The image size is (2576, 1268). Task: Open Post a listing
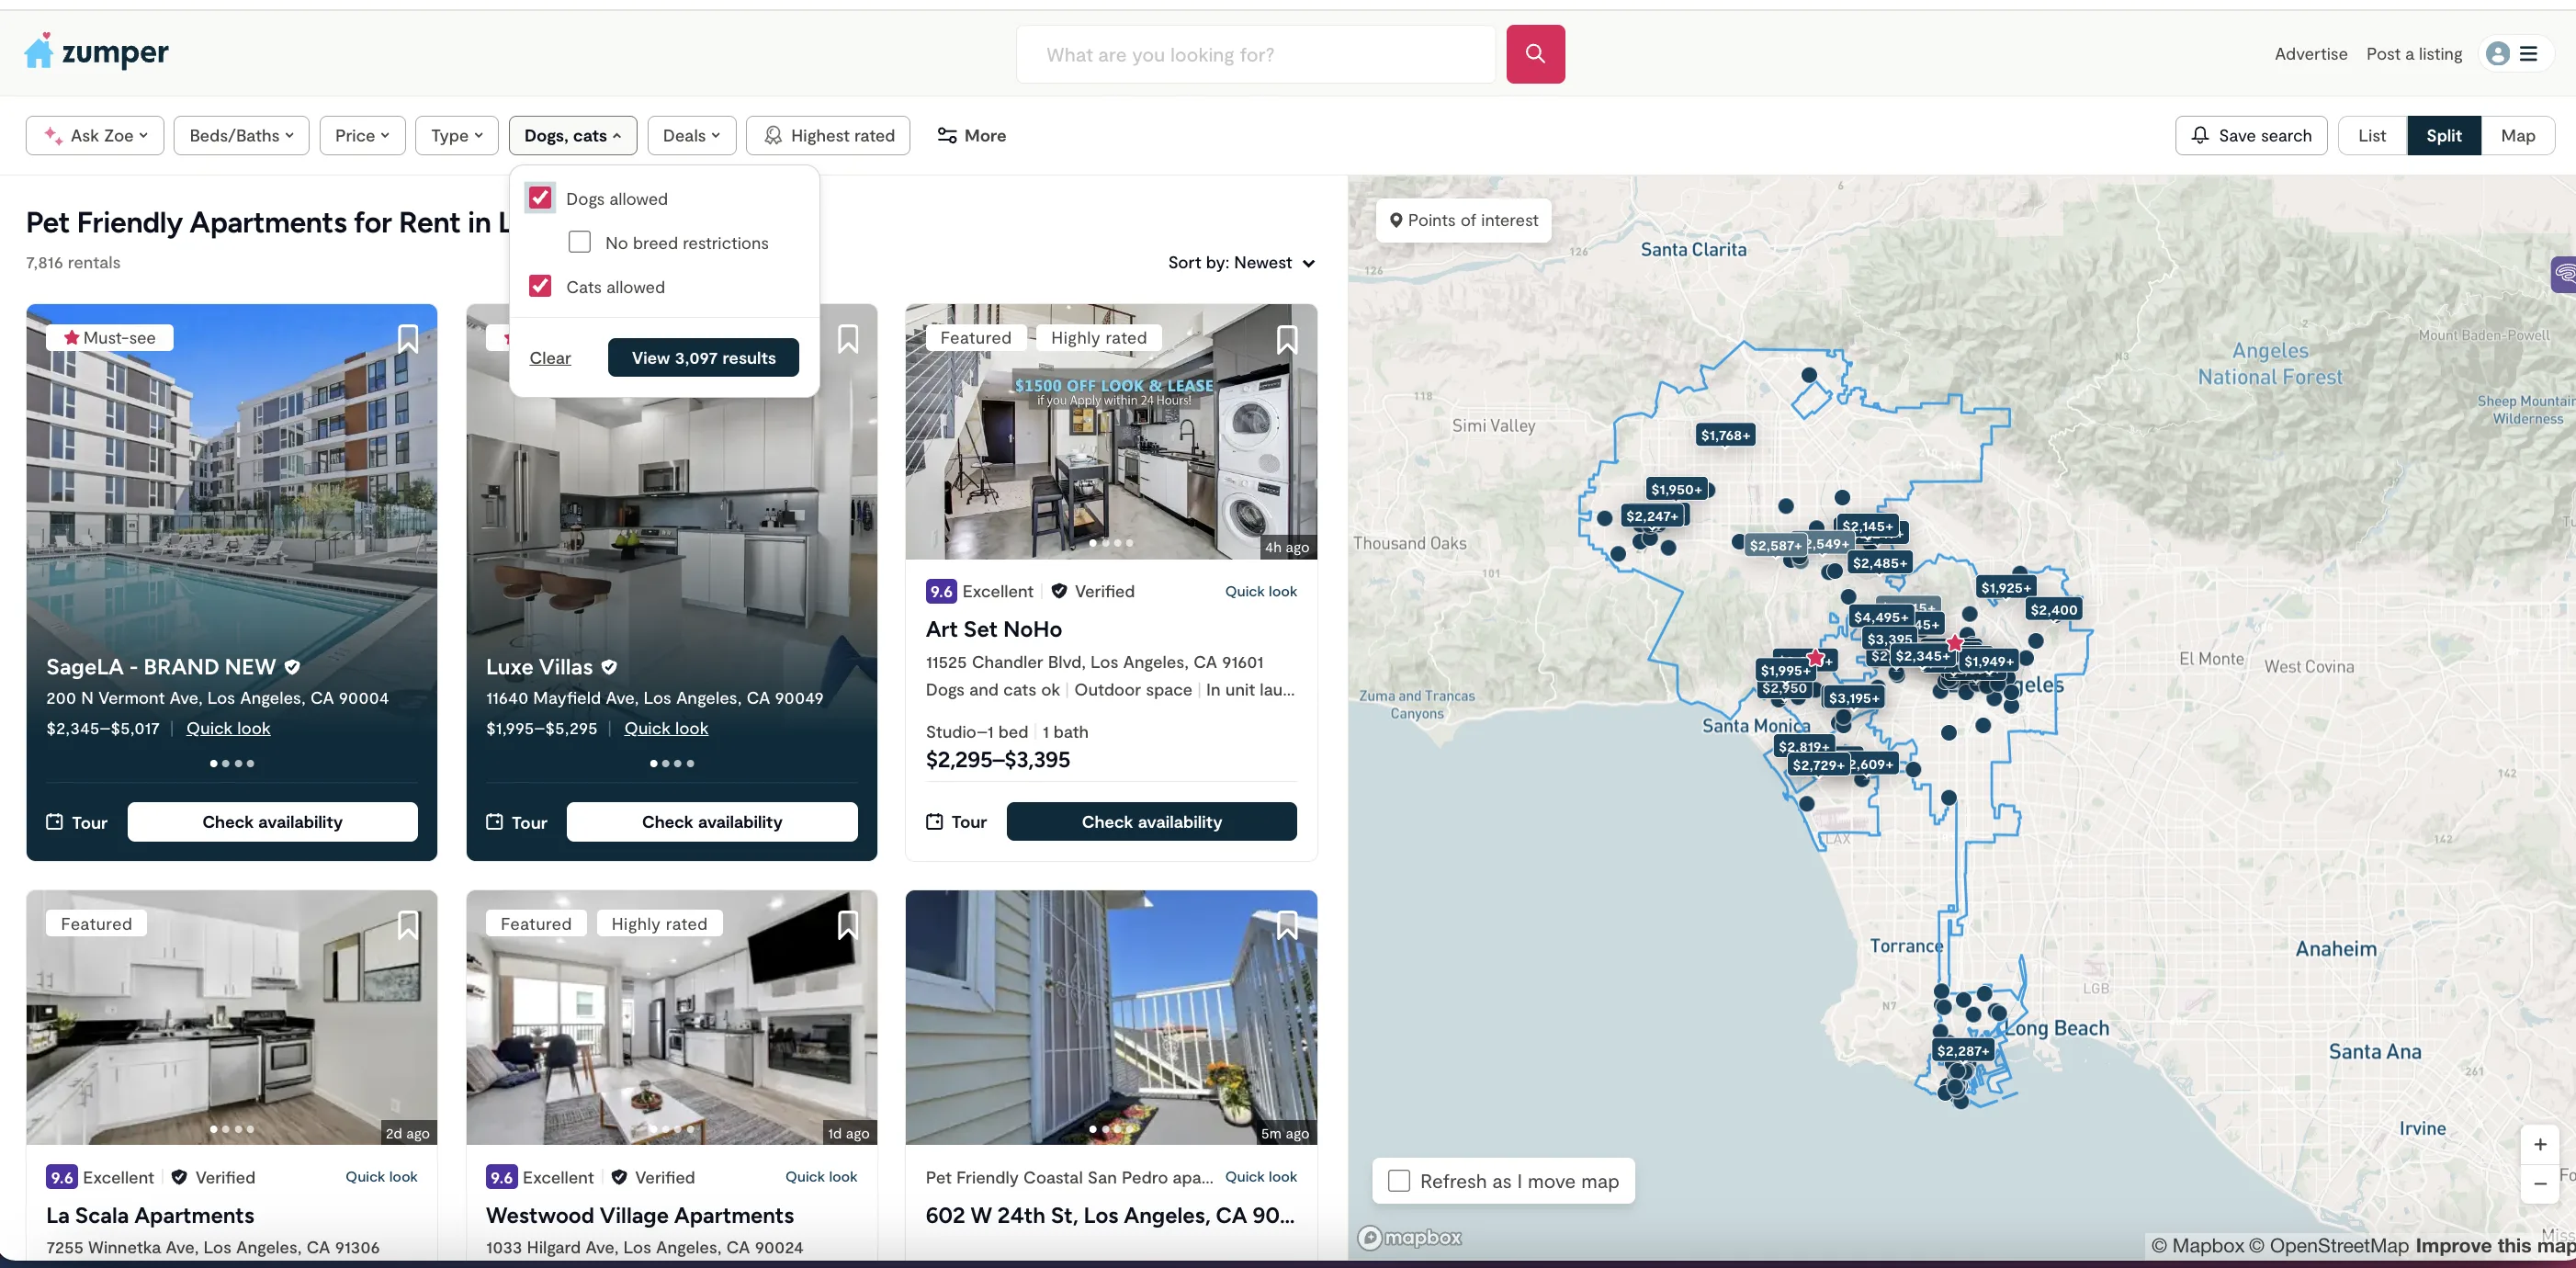click(2413, 54)
